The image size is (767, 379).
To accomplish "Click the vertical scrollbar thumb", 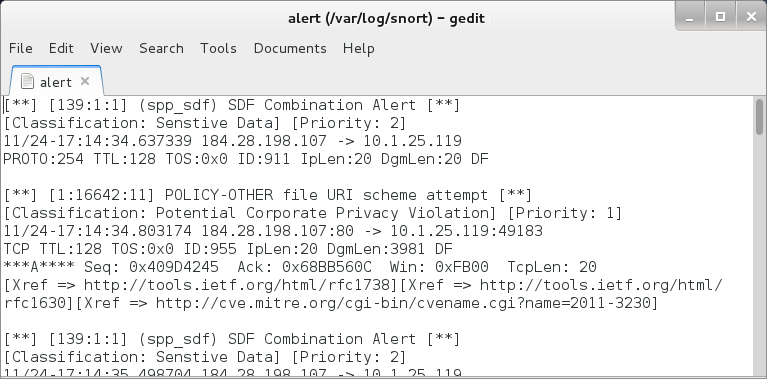I will 759,116.
